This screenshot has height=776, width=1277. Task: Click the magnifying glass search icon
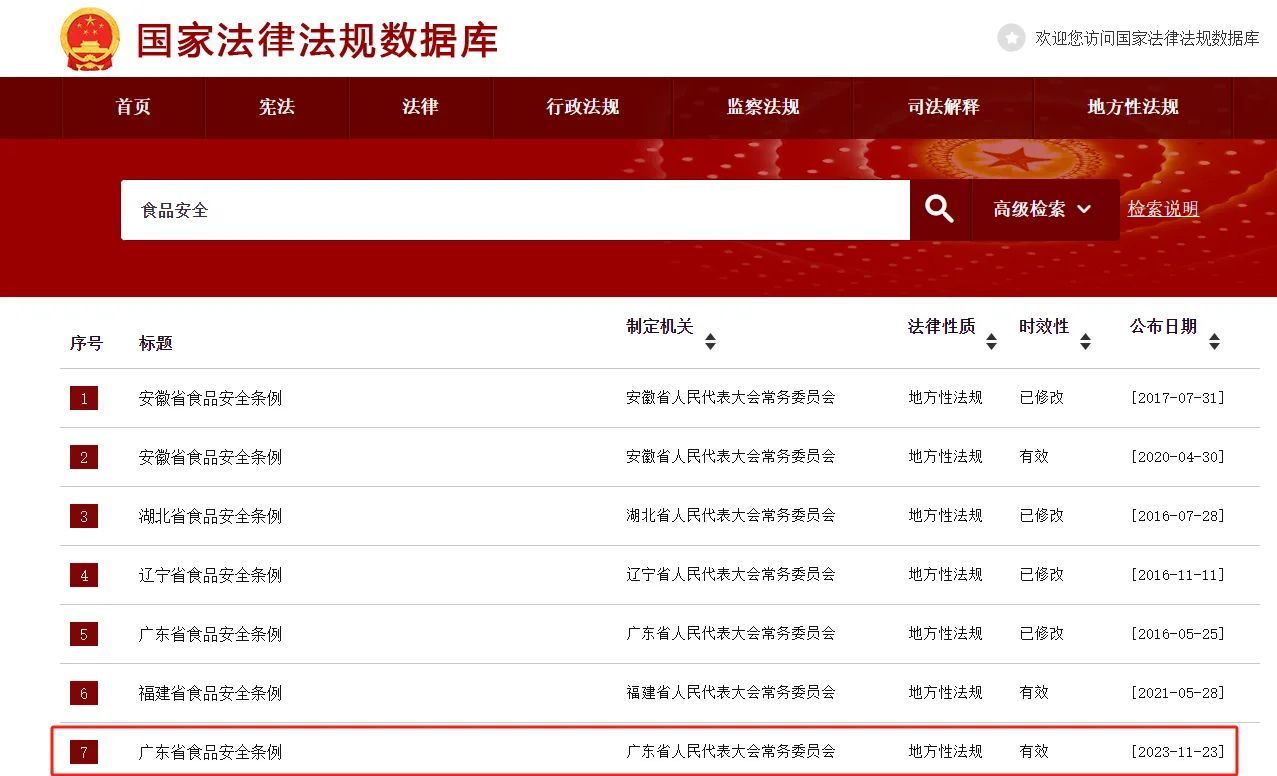(938, 209)
